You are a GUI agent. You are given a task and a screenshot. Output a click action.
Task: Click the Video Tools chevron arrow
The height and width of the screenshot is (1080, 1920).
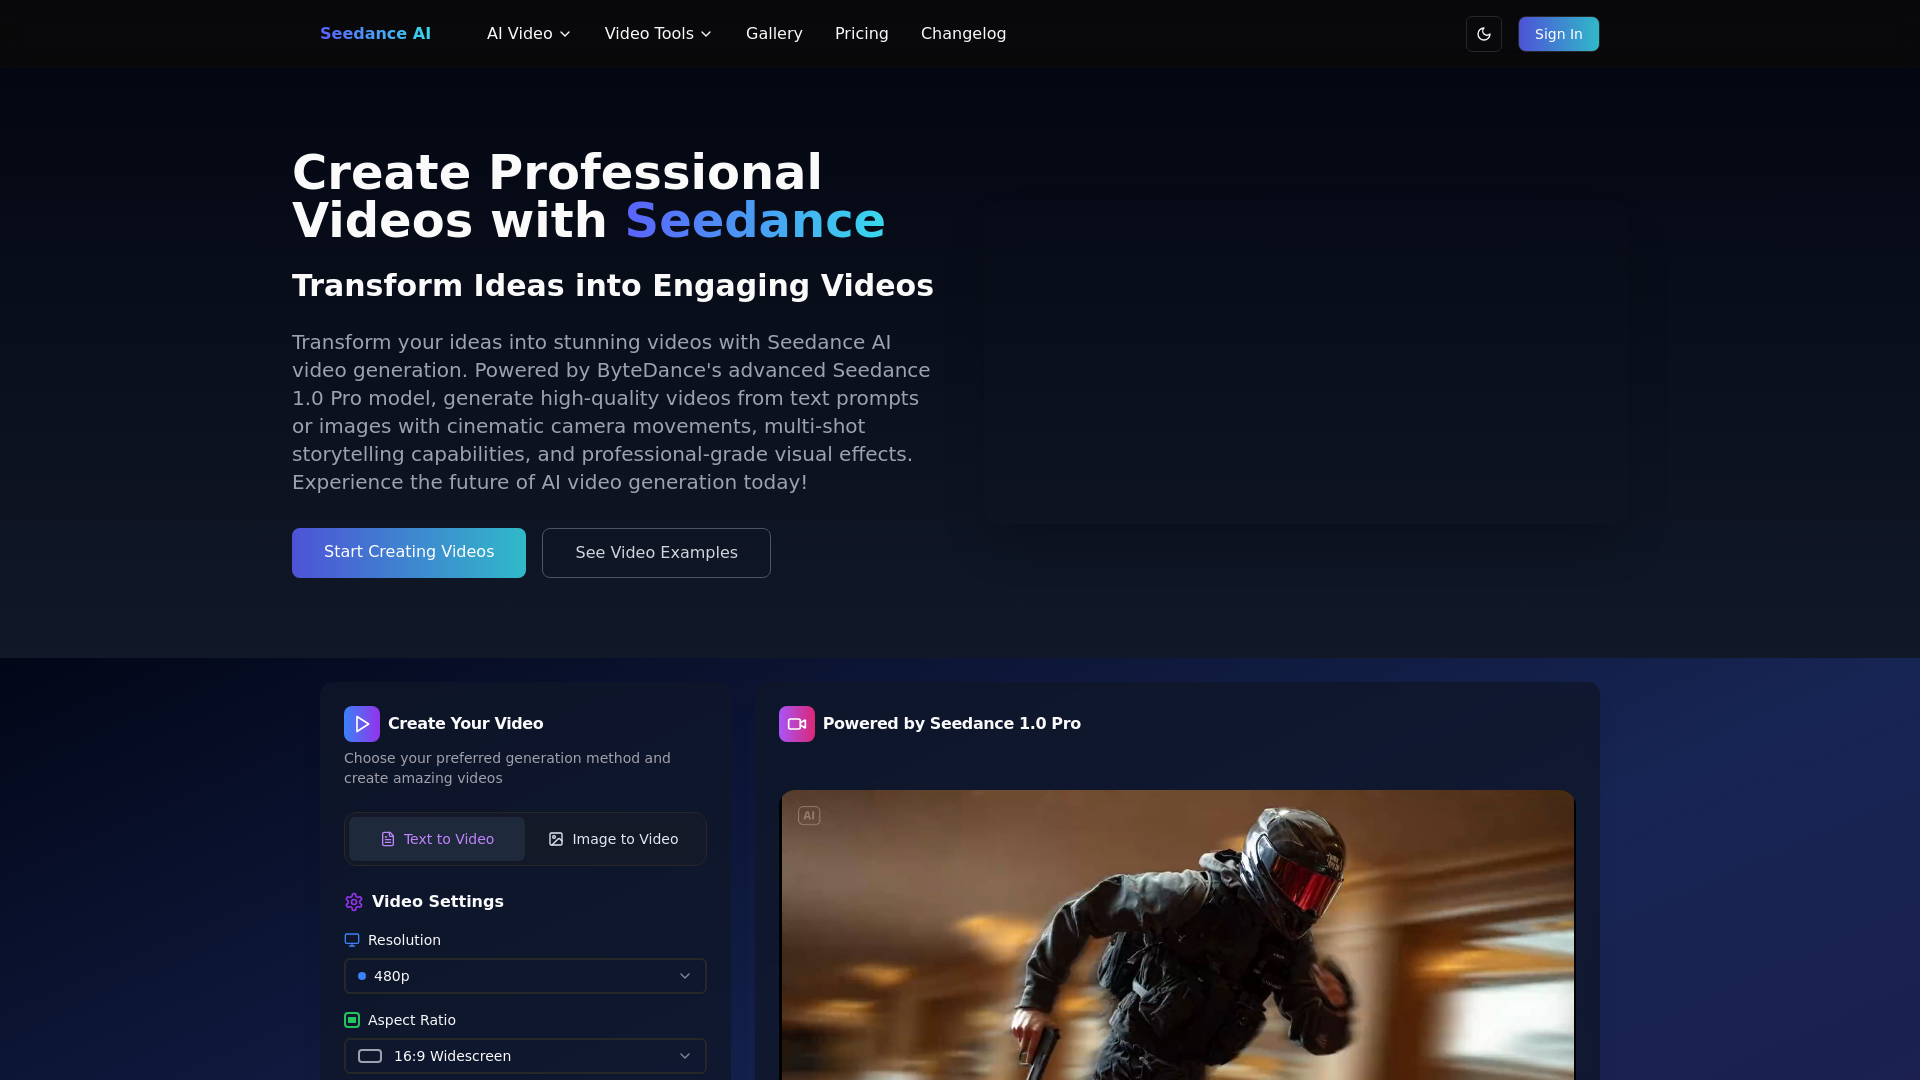click(x=706, y=34)
